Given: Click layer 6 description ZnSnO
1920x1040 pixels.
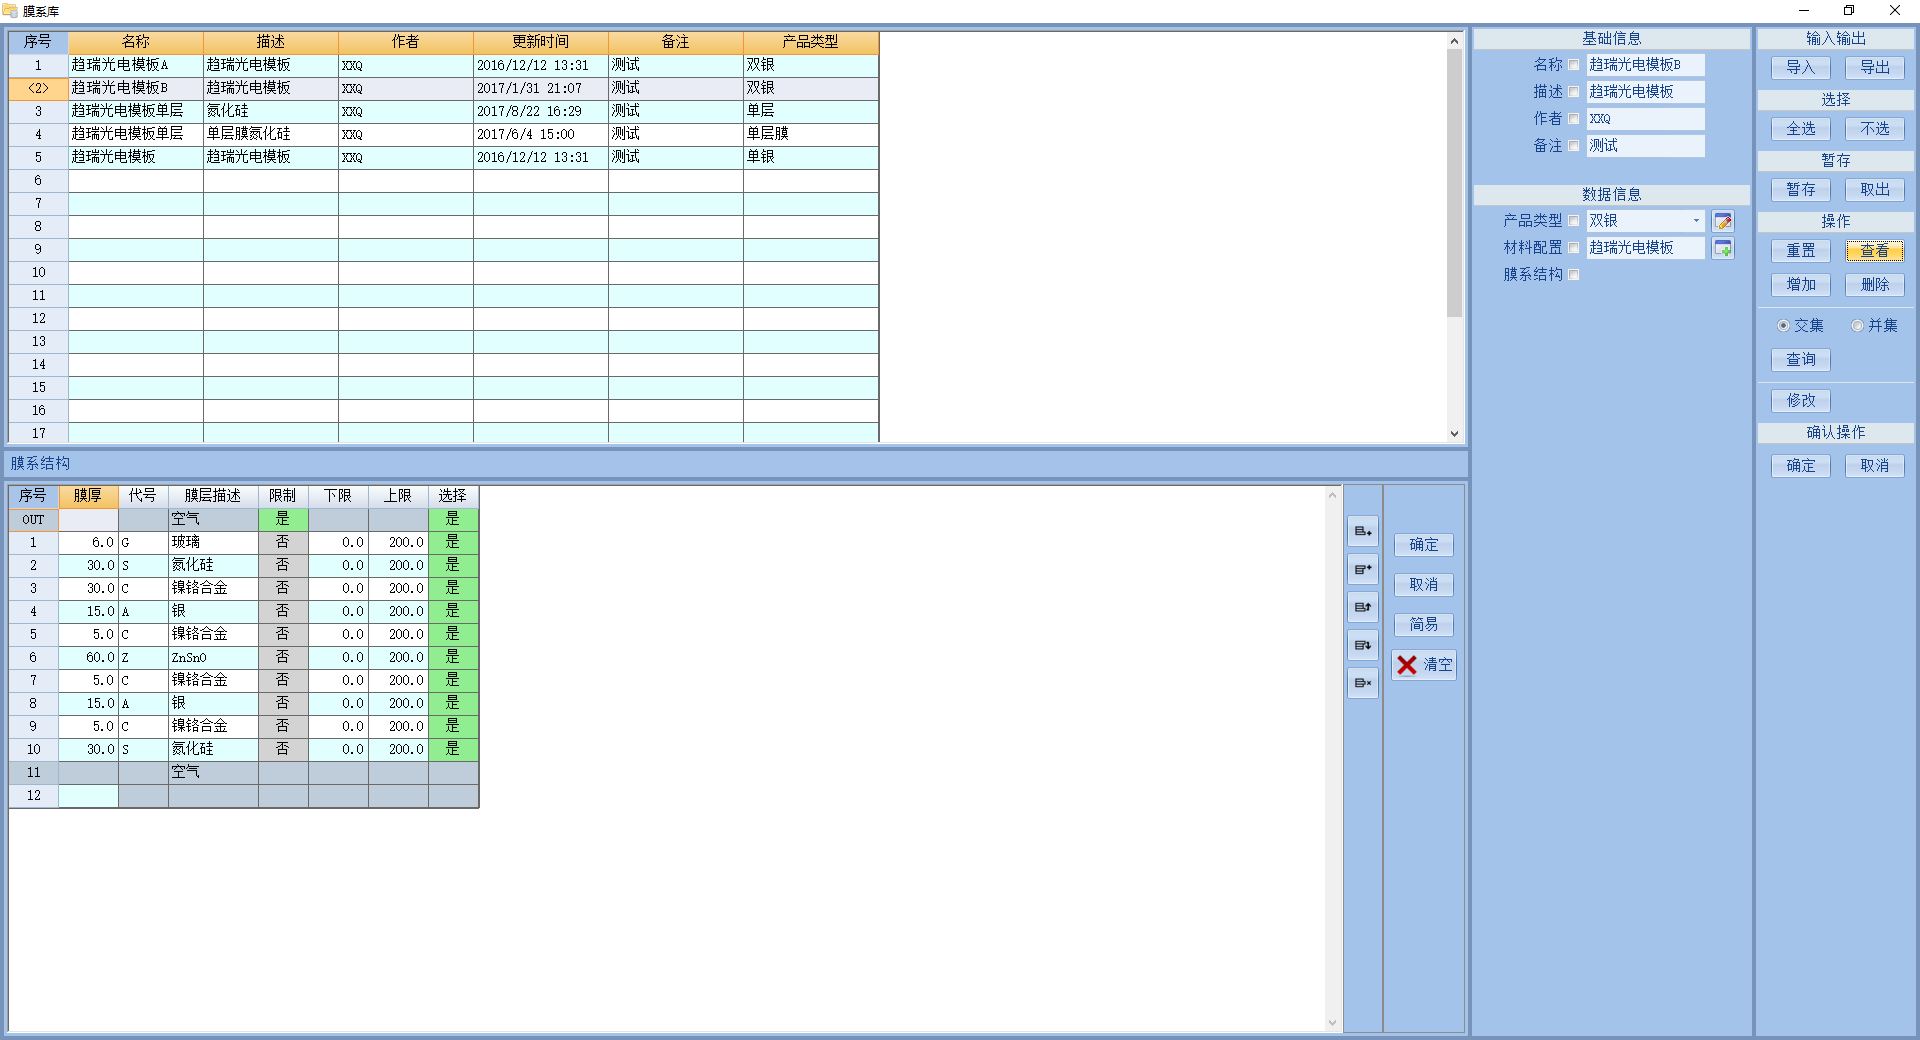Looking at the screenshot, I should point(213,658).
